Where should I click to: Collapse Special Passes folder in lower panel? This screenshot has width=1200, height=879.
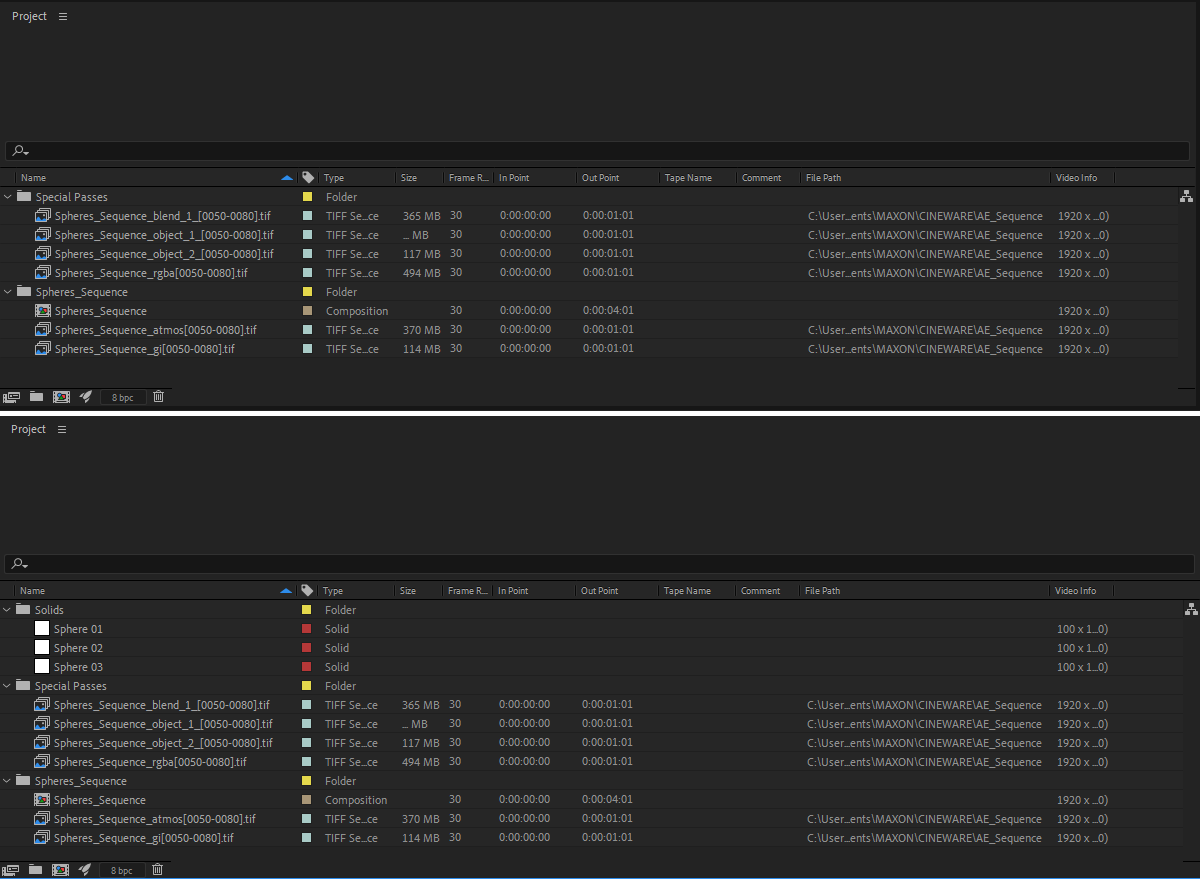coord(8,686)
